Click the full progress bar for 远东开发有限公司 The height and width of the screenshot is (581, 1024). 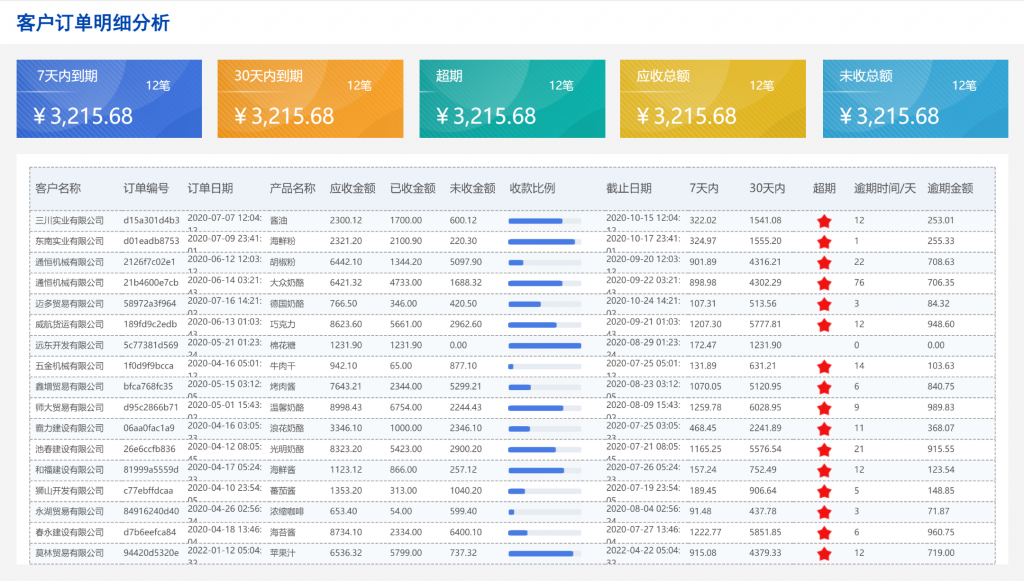tap(545, 345)
